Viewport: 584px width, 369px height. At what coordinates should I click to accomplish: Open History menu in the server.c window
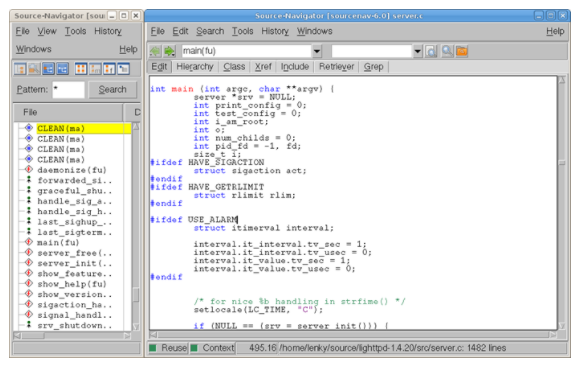click(275, 31)
